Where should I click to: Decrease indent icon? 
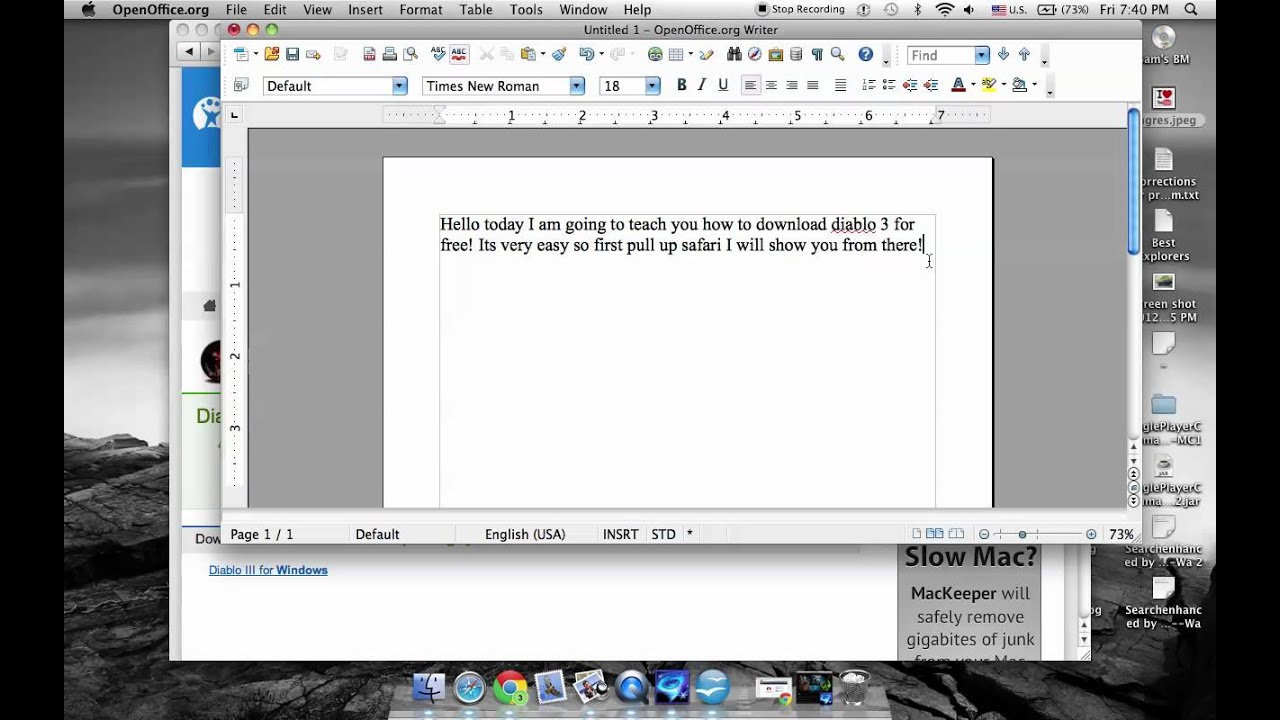click(x=910, y=85)
